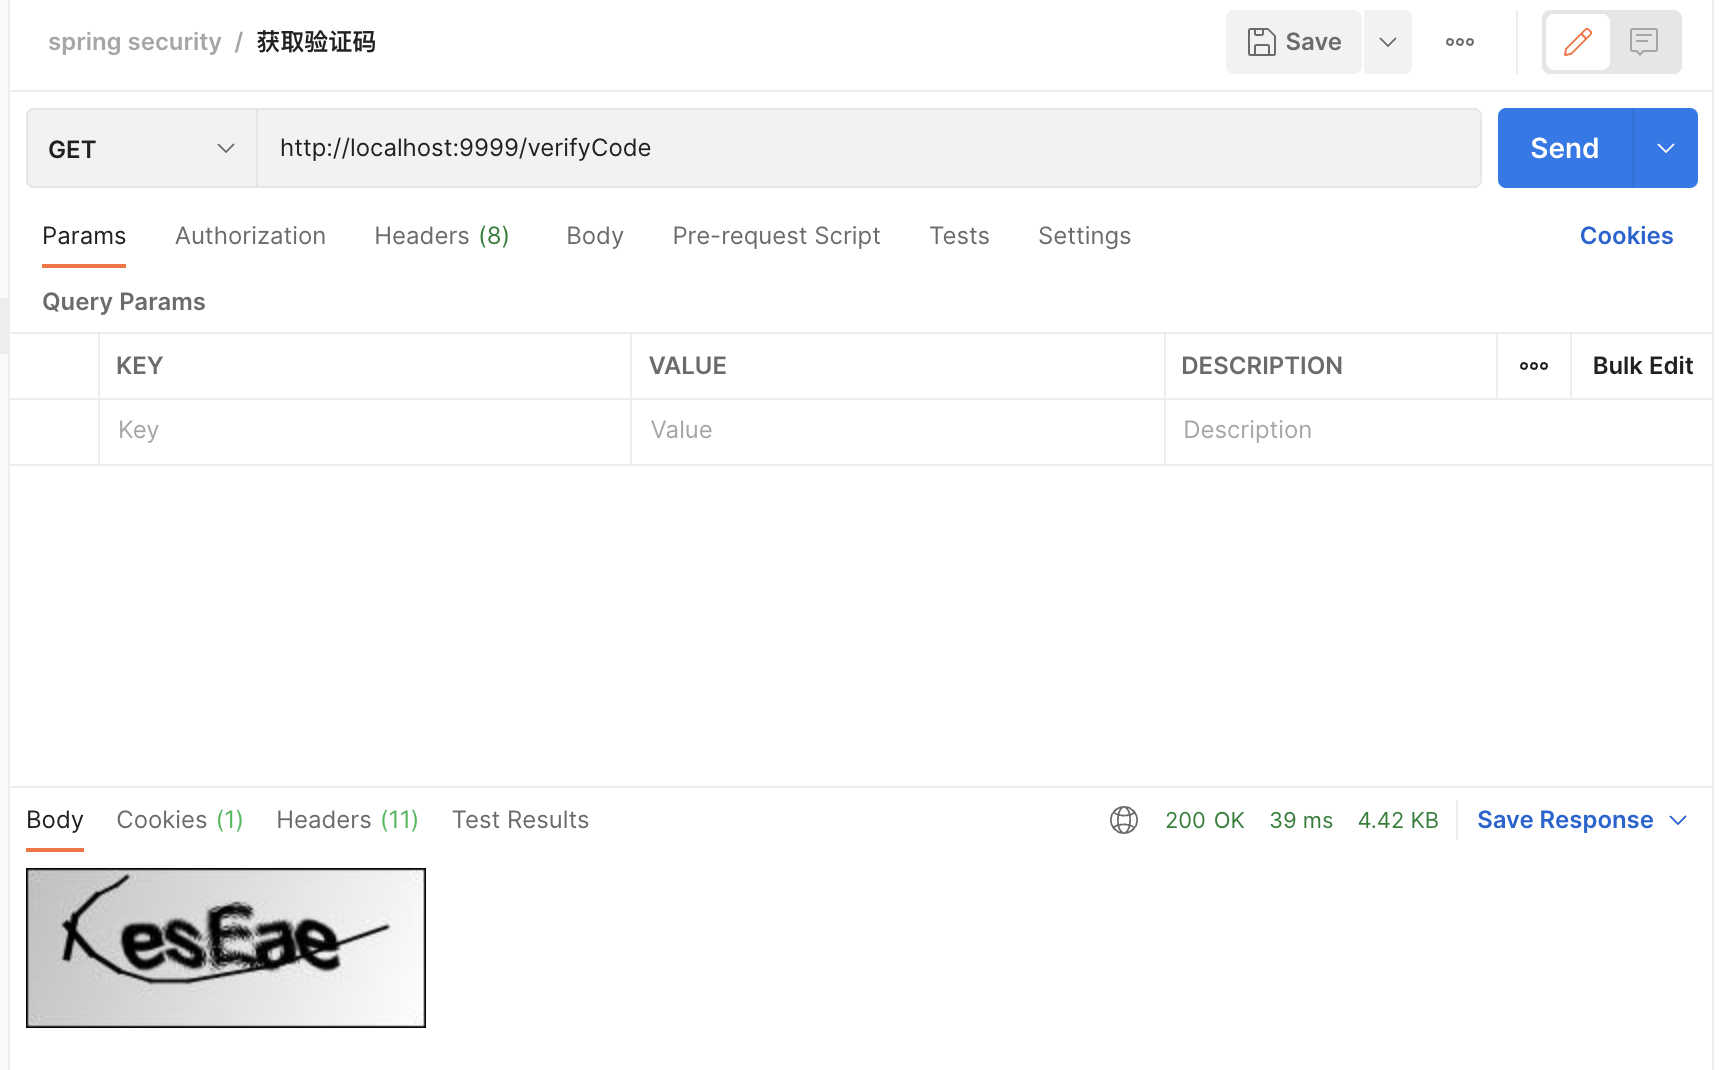This screenshot has width=1728, height=1070.
Task: Open the three-dot more actions menu
Action: pyautogui.click(x=1459, y=42)
